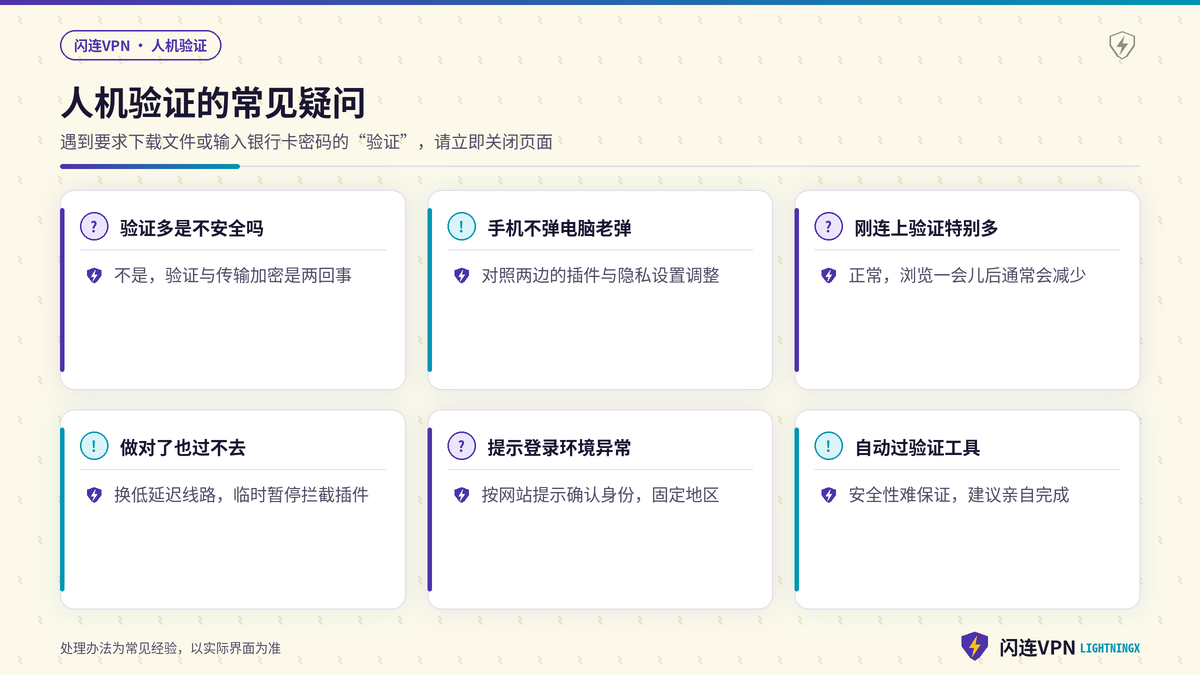Click exclamation icon beside 手机不弹电脑老弹
The width and height of the screenshot is (1200, 675).
[x=461, y=227]
